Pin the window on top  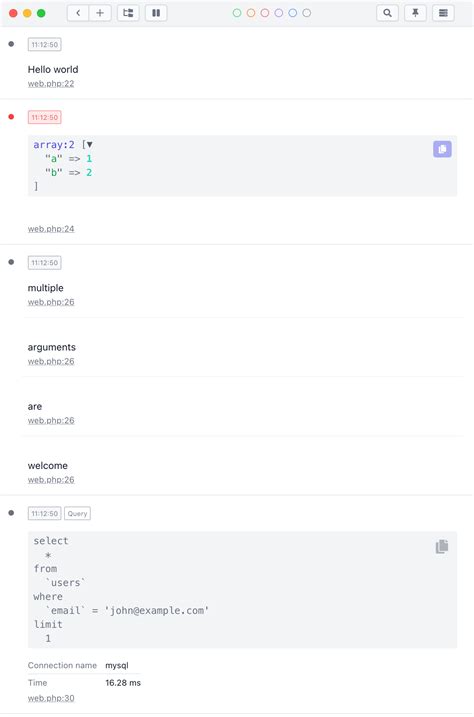(x=415, y=13)
